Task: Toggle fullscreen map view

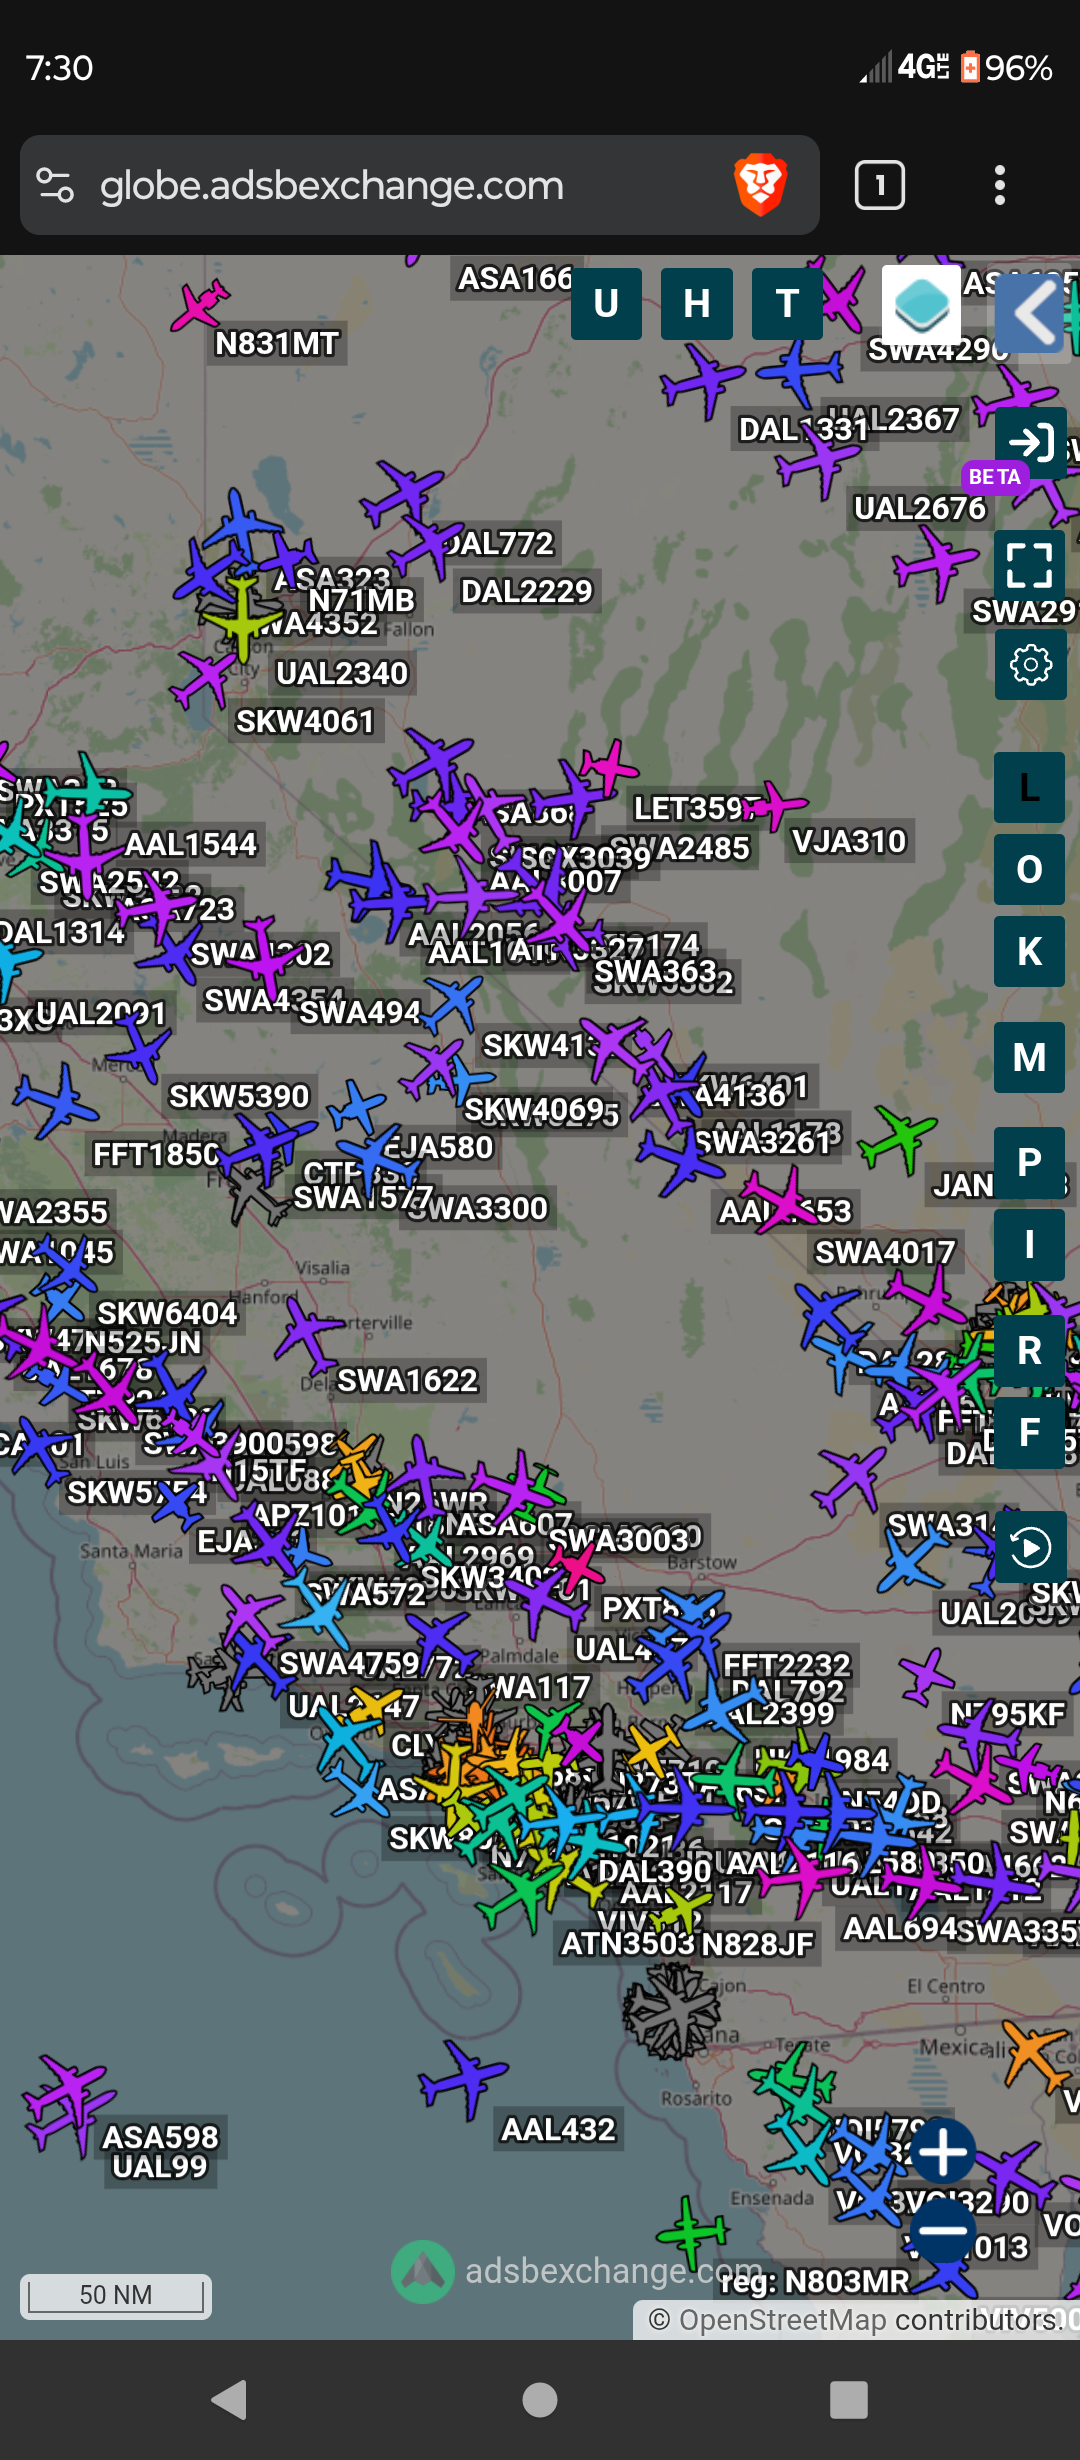Action: 1031,565
